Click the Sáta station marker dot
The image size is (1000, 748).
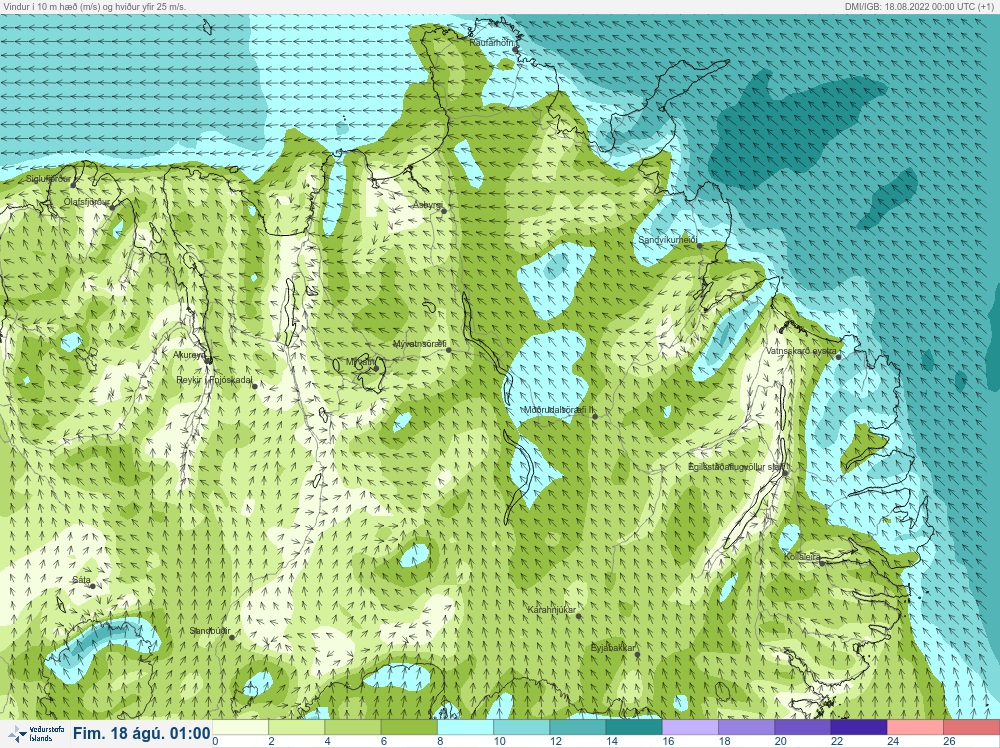[x=92, y=586]
